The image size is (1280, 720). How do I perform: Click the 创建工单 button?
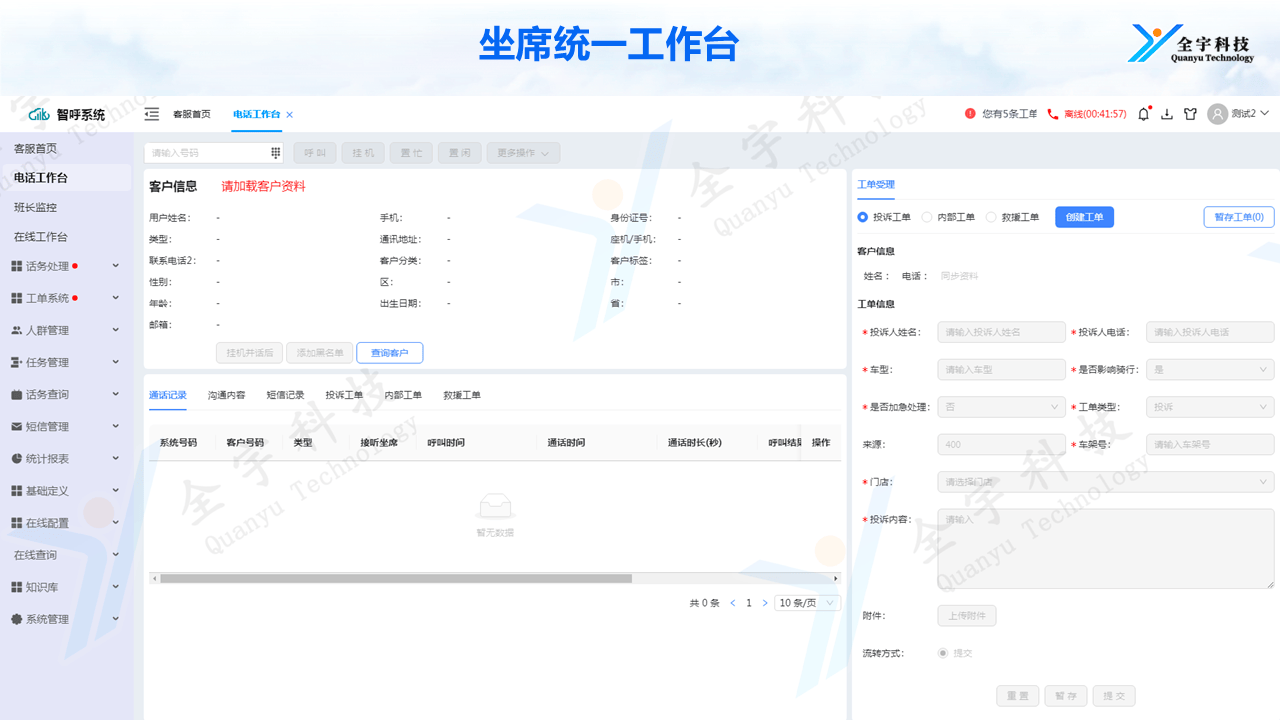pyautogui.click(x=1084, y=217)
